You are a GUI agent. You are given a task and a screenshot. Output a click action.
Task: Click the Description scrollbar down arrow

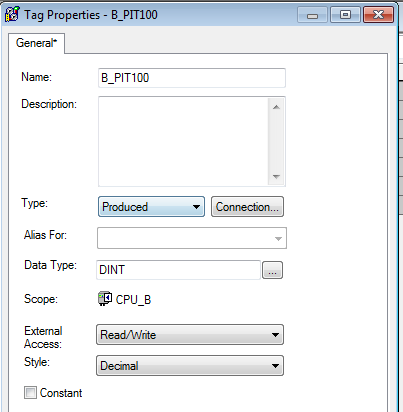(276, 176)
